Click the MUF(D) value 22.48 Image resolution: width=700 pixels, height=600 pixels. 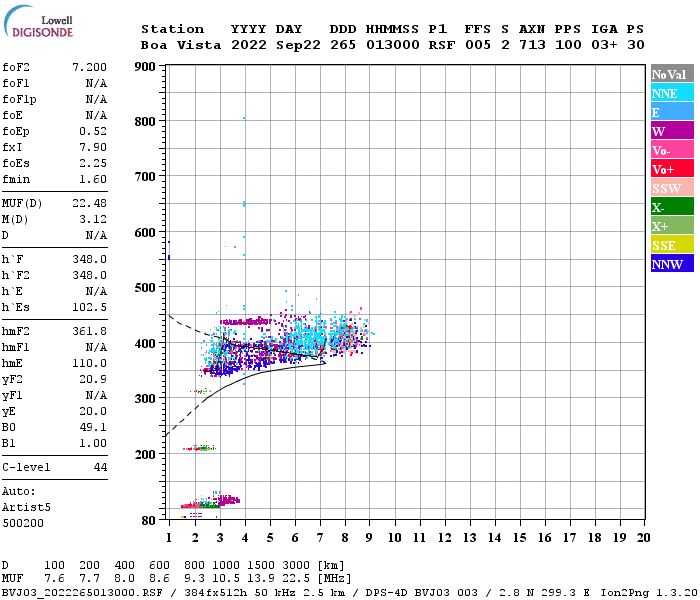[89, 203]
